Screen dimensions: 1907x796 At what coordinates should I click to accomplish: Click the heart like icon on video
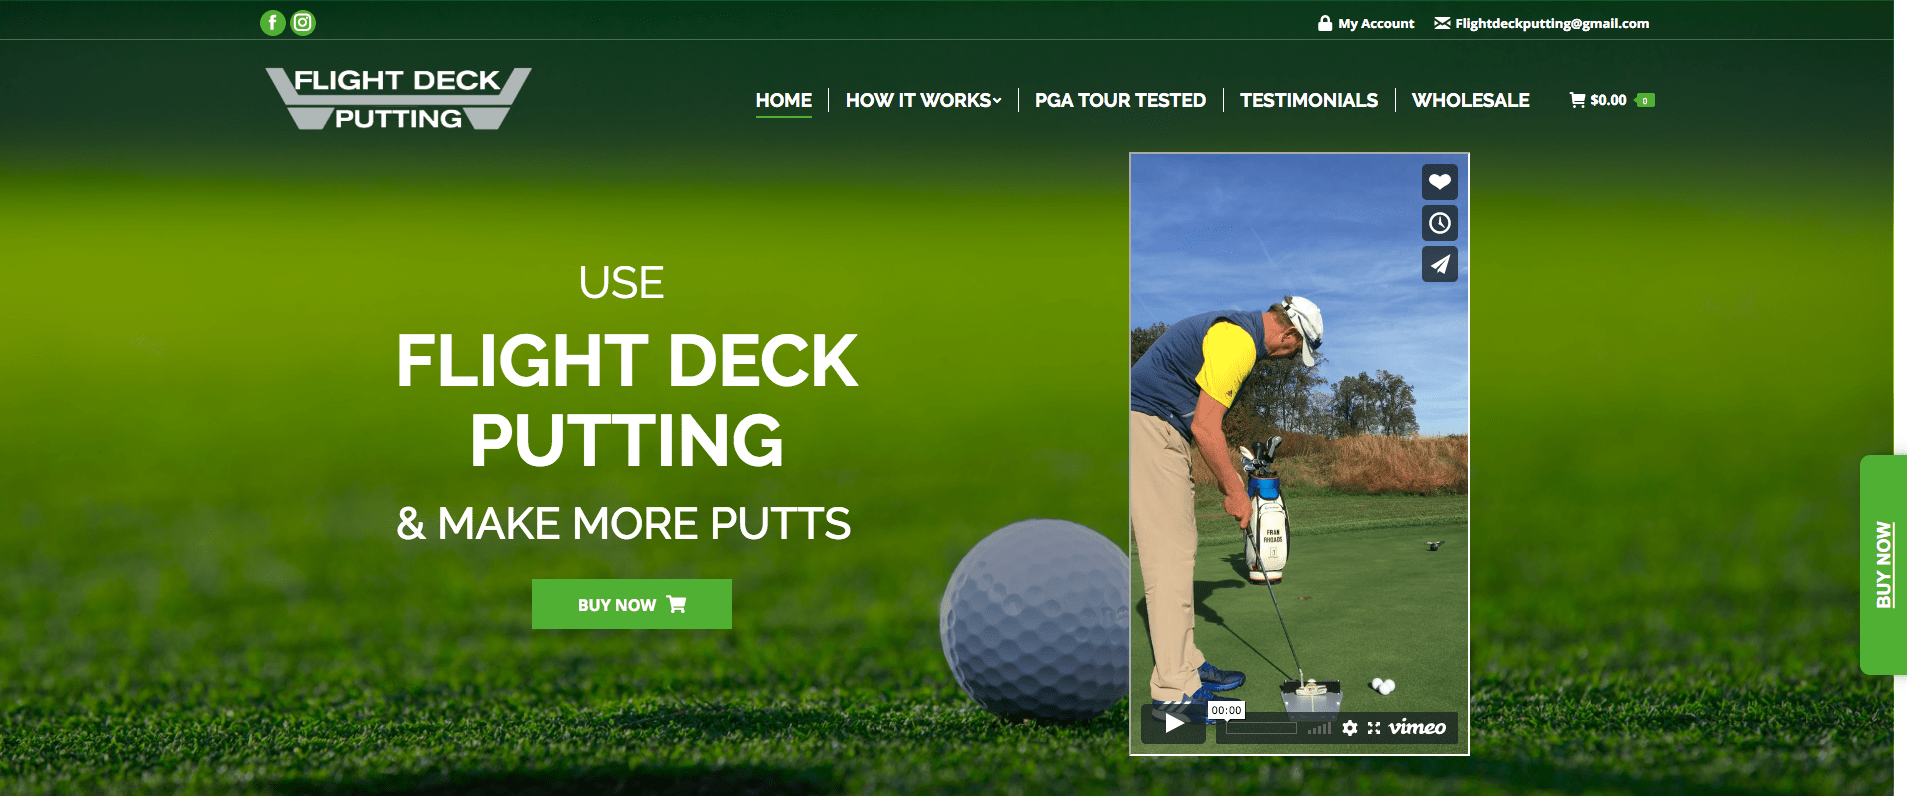point(1439,182)
